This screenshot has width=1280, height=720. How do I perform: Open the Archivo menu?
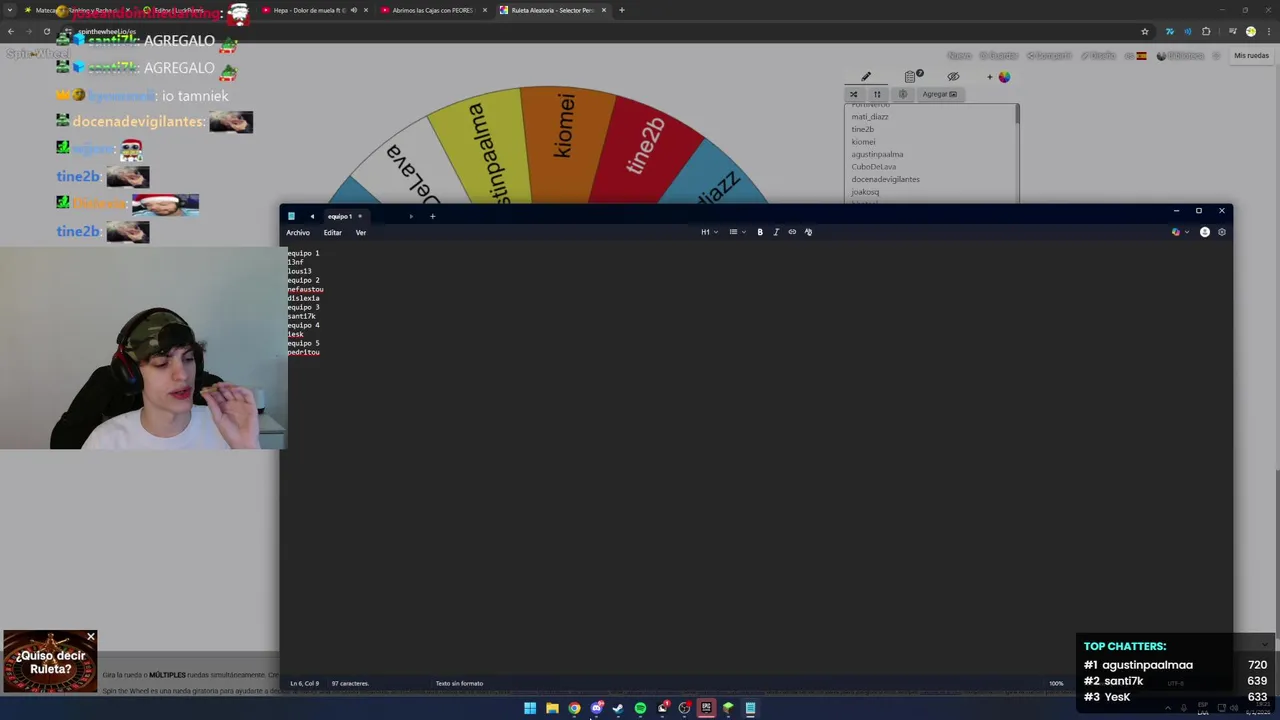click(298, 233)
